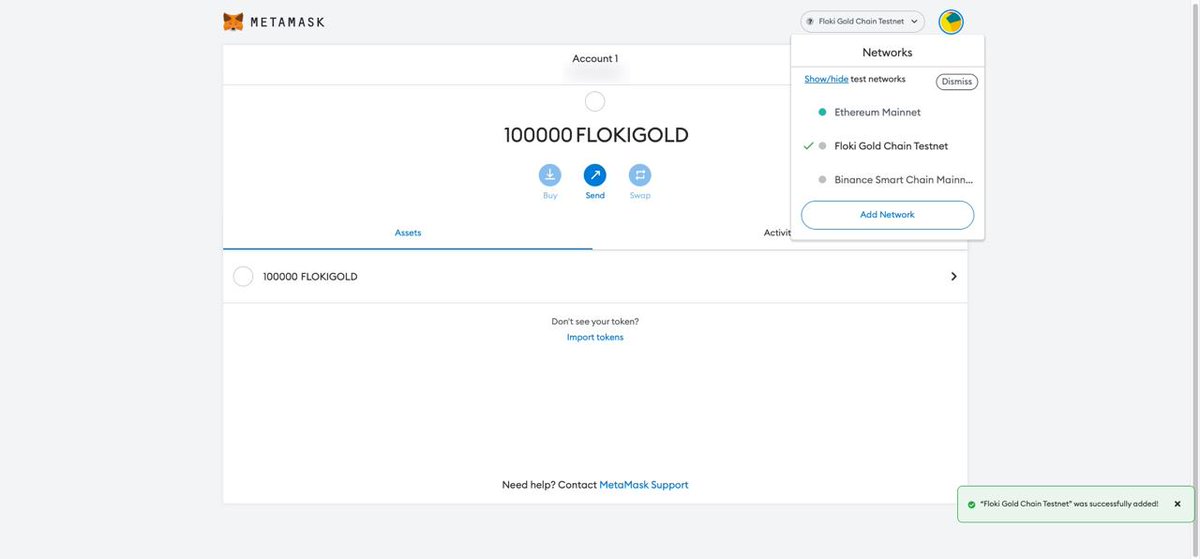Expand the Floki Gold Chain Testnet network dropdown
This screenshot has width=1200, height=559.
[862, 21]
